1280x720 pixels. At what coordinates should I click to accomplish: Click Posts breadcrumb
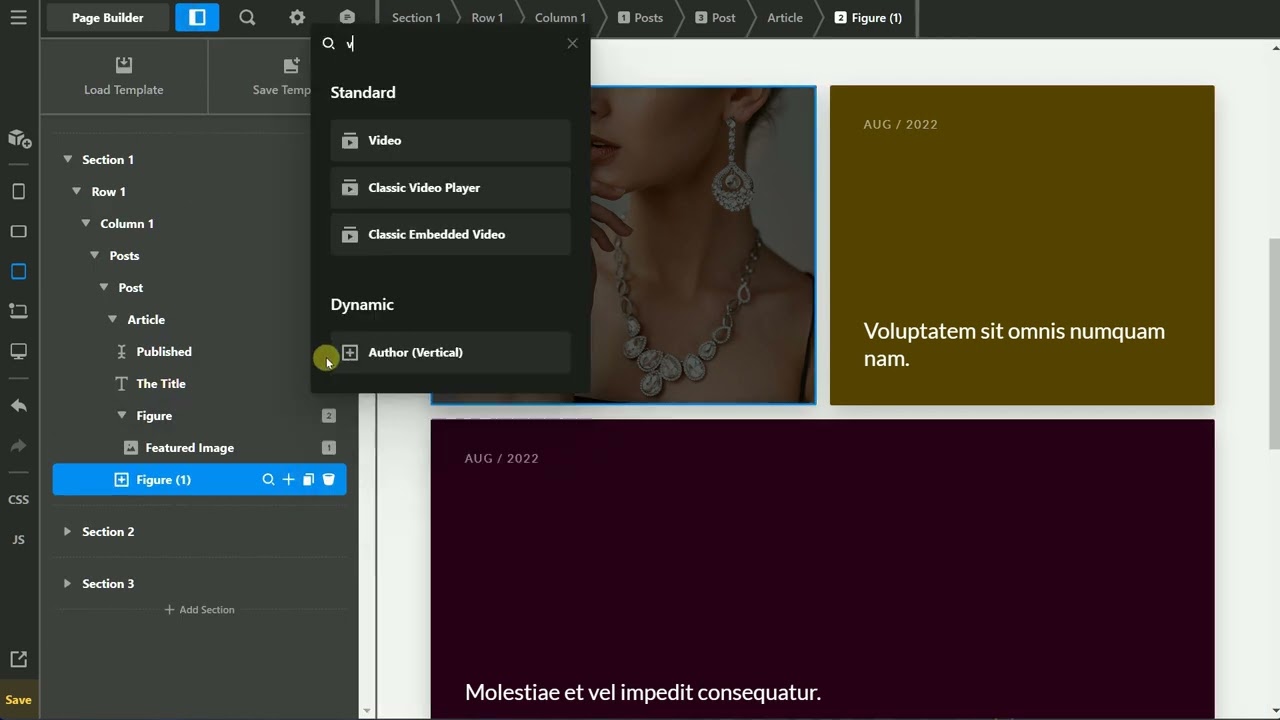pos(640,17)
